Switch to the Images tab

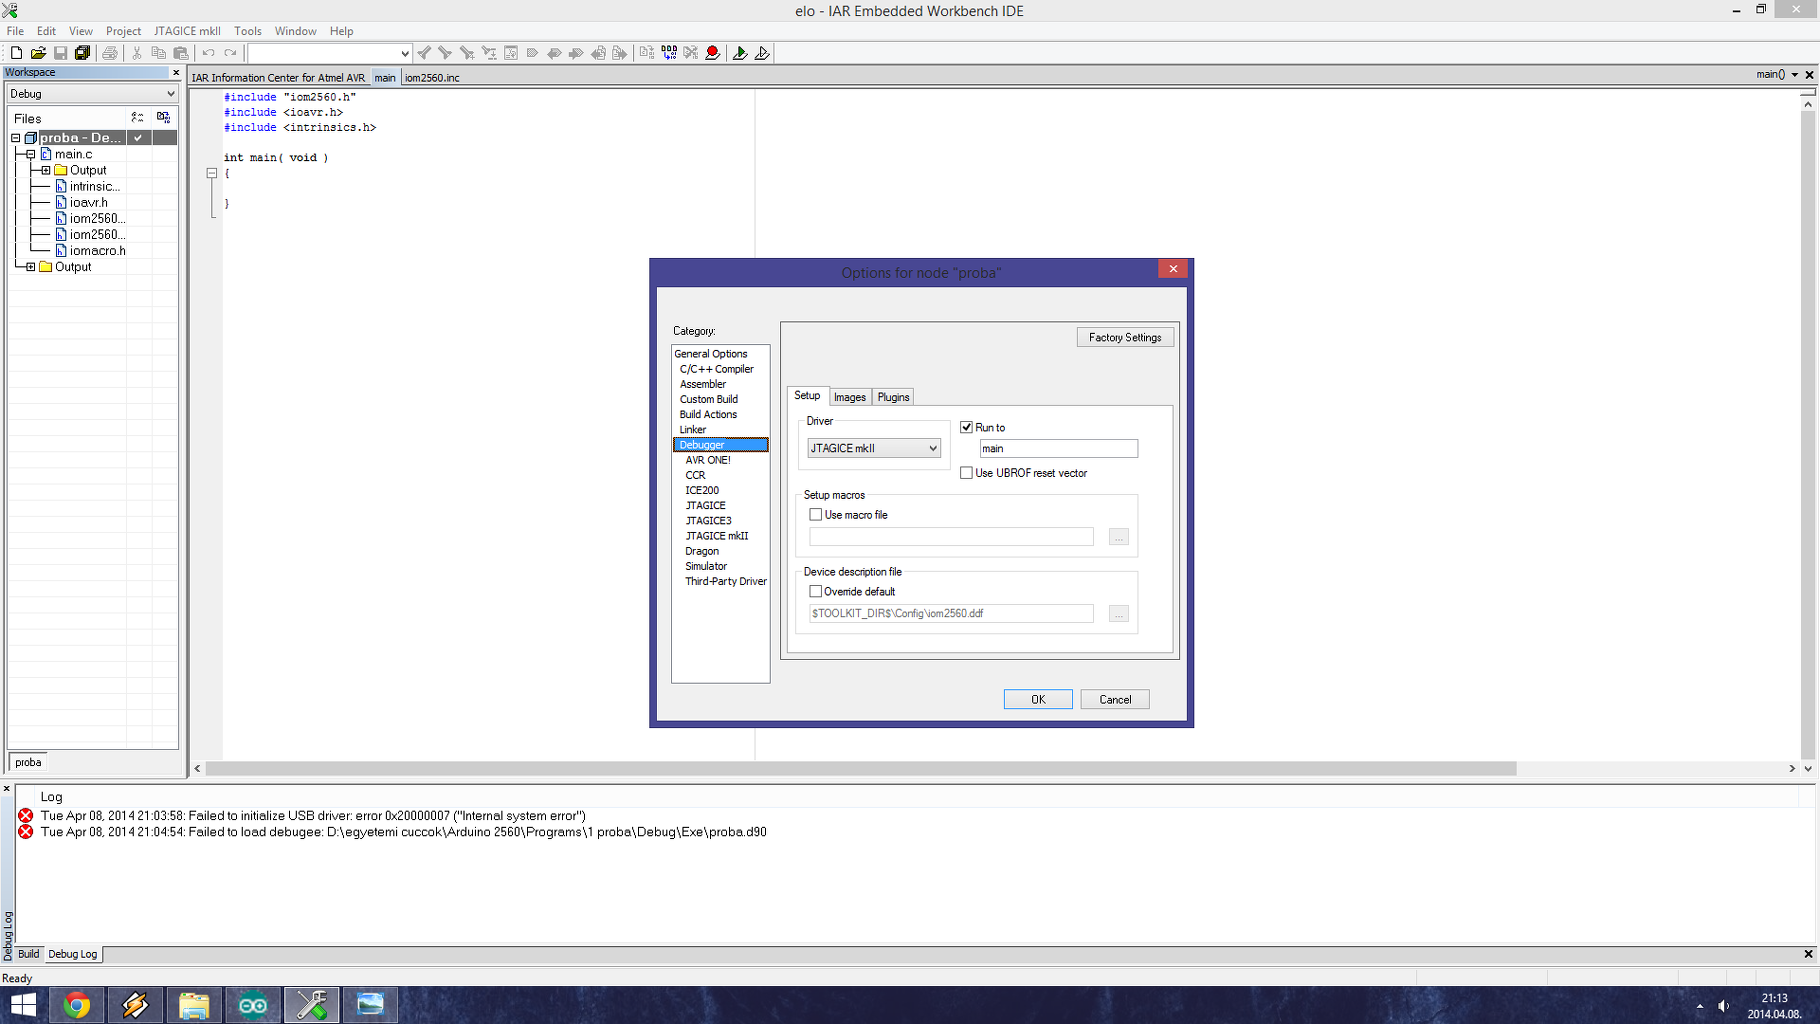(x=850, y=397)
